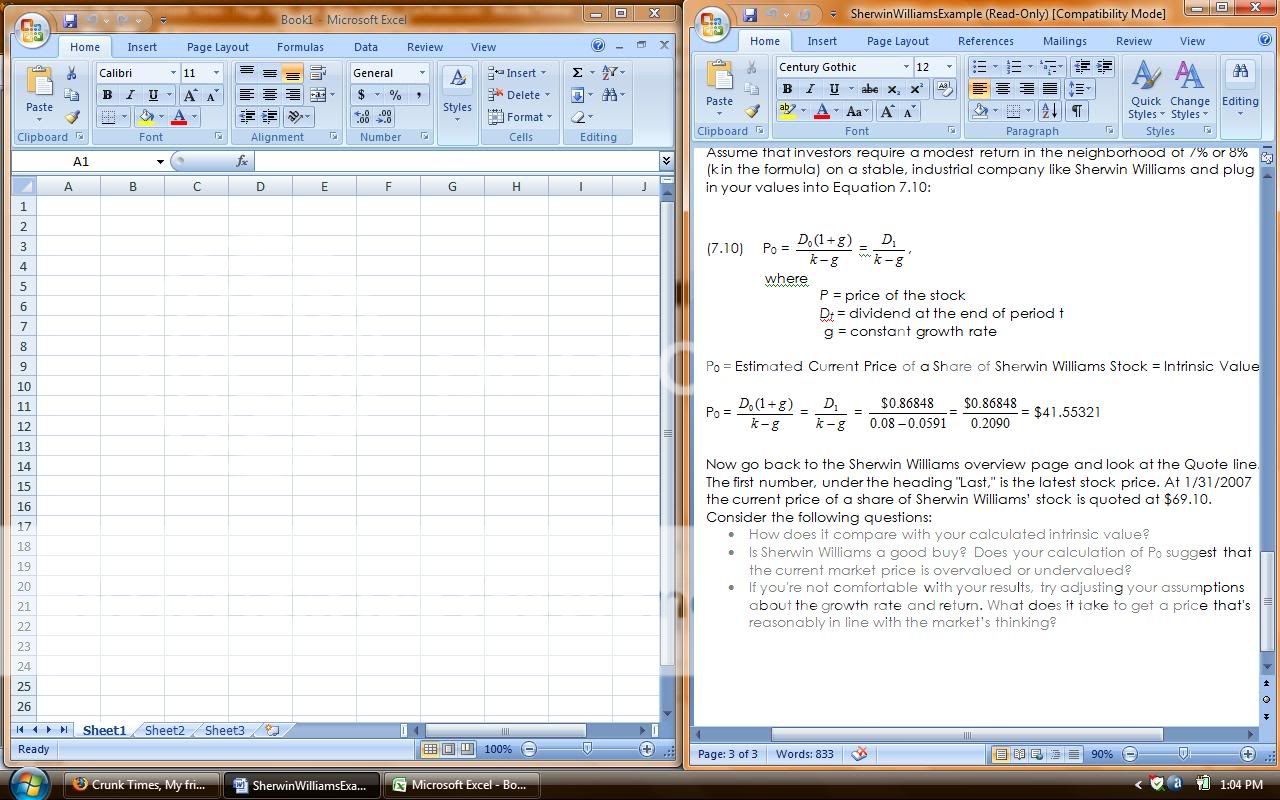Click Word count in Word status bar
Viewport: 1280px width, 800px height.
point(804,754)
